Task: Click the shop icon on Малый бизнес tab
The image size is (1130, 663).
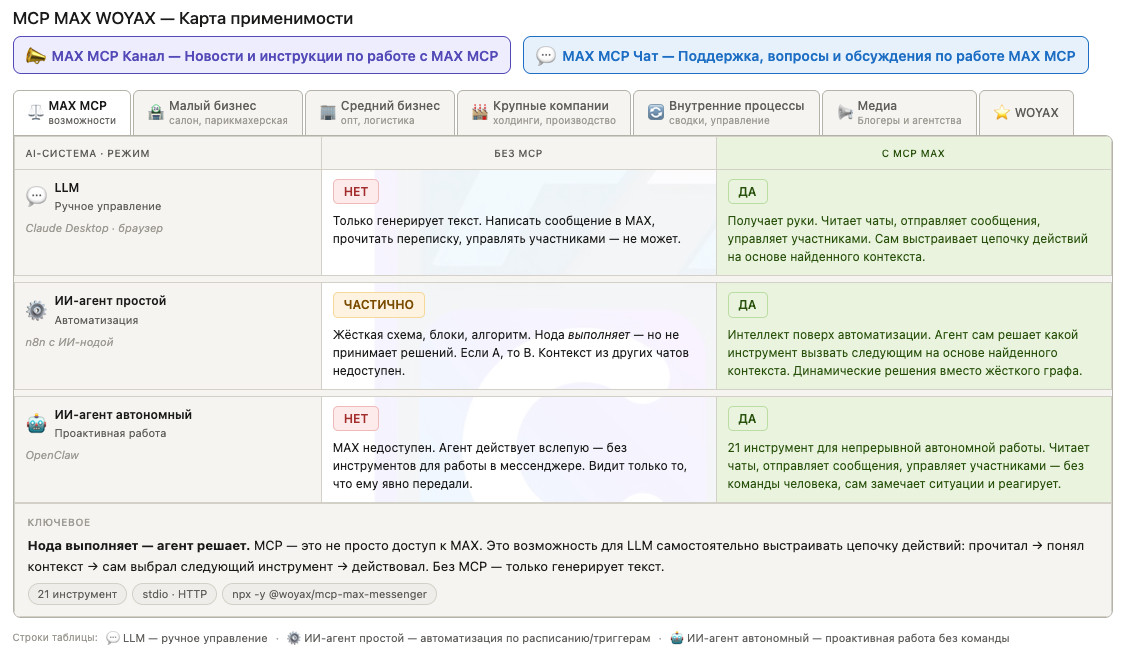Action: pyautogui.click(x=156, y=112)
